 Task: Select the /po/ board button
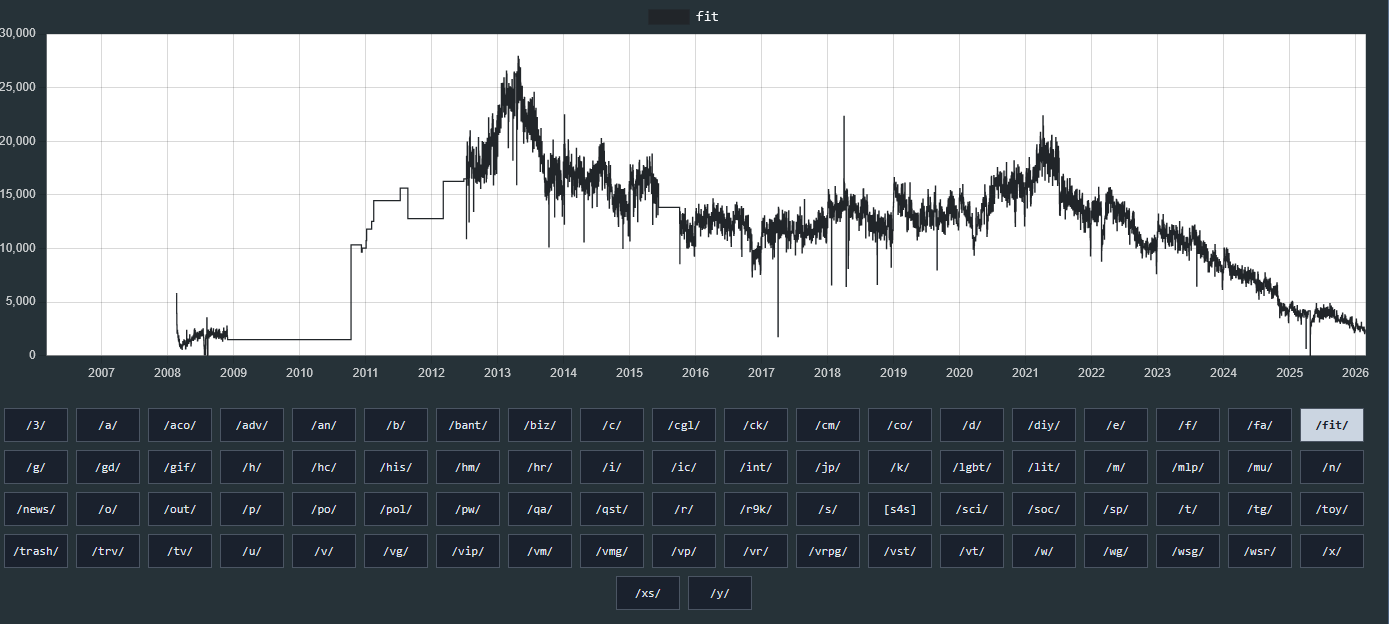coord(324,509)
